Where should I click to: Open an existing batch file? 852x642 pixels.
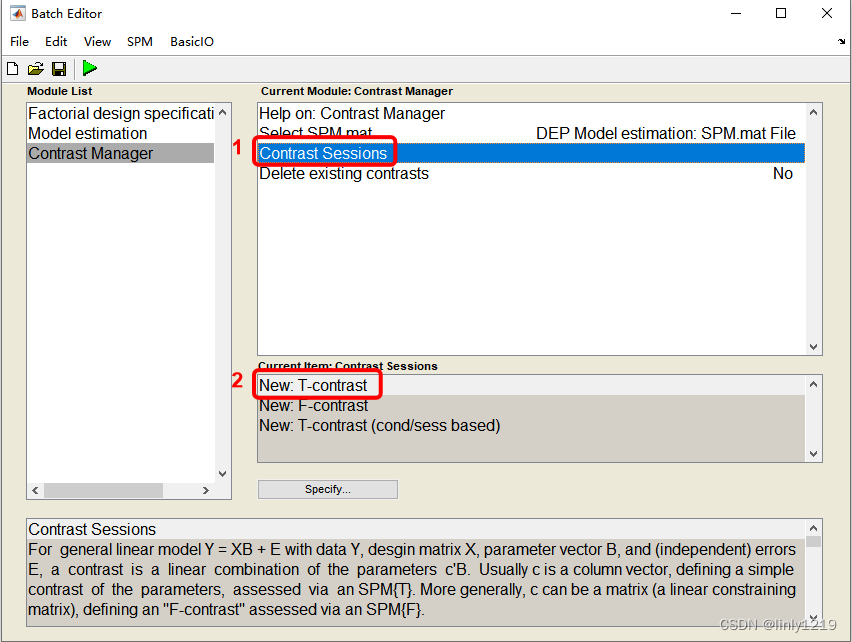tap(35, 68)
